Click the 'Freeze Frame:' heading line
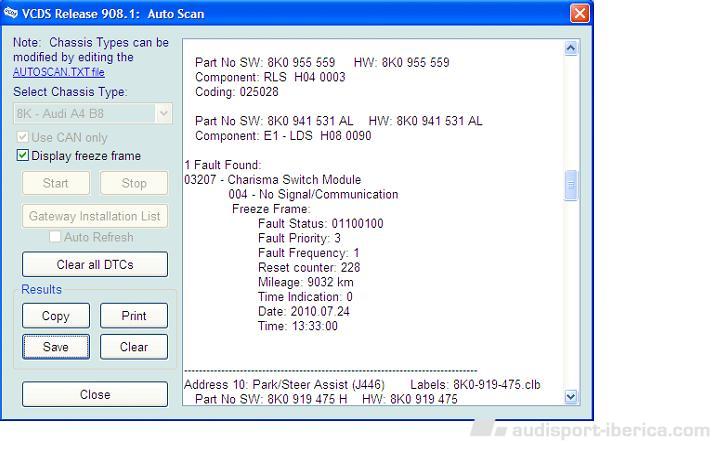This screenshot has width=720, height=450. pos(271,209)
